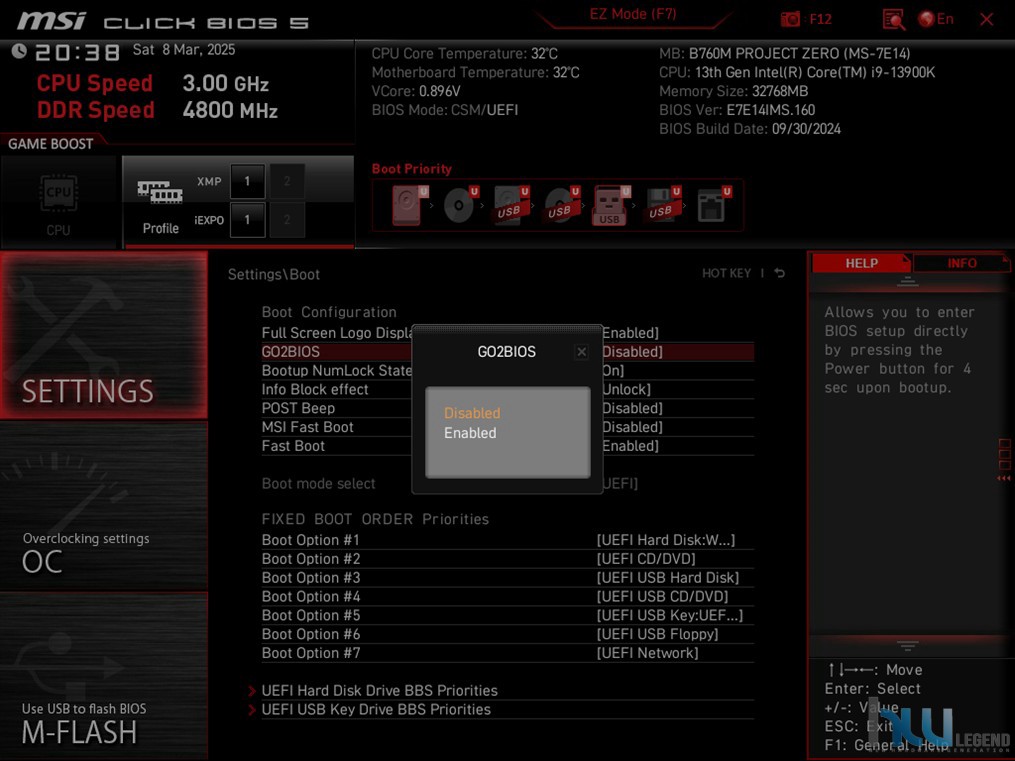Click the CPU Core Temperature reading
Screen dimensions: 1015x761
(464, 54)
